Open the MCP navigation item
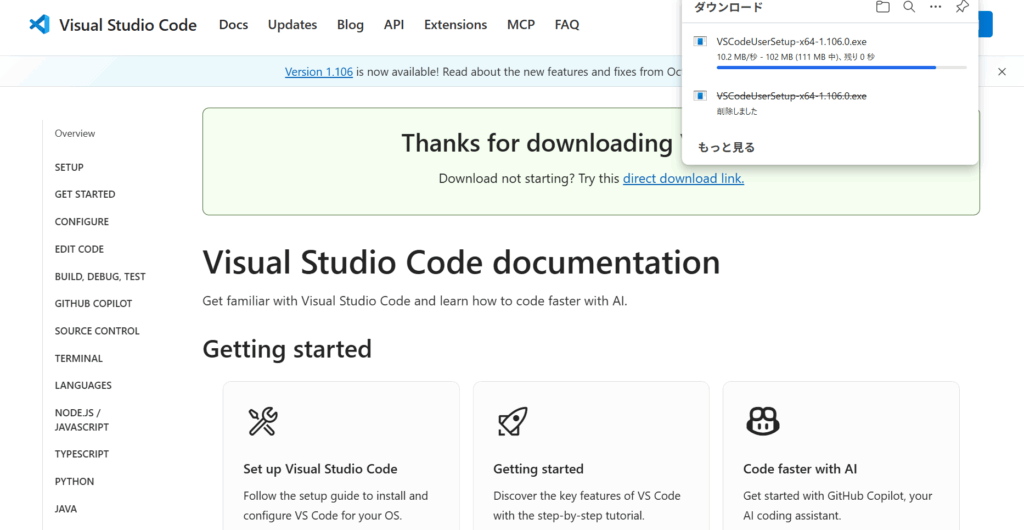 click(521, 25)
